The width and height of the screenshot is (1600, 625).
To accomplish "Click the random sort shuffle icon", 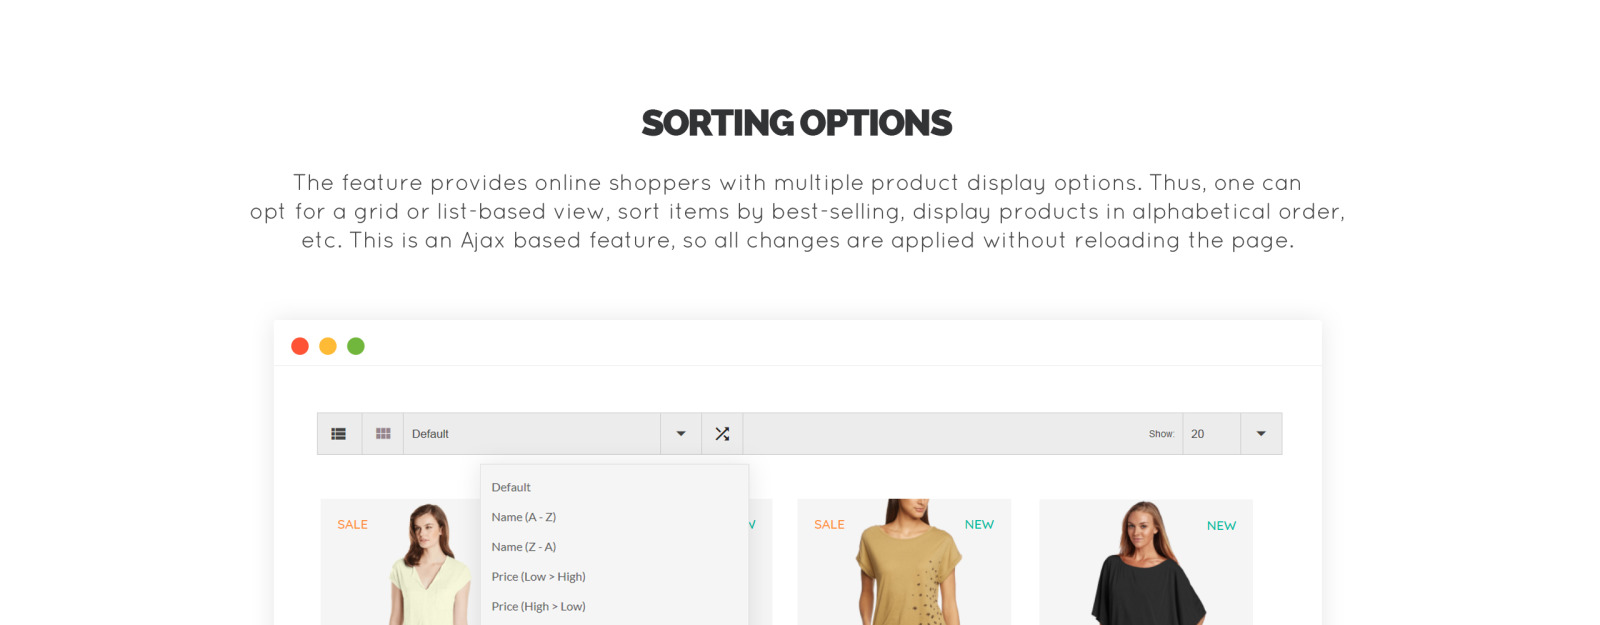I will pyautogui.click(x=722, y=433).
